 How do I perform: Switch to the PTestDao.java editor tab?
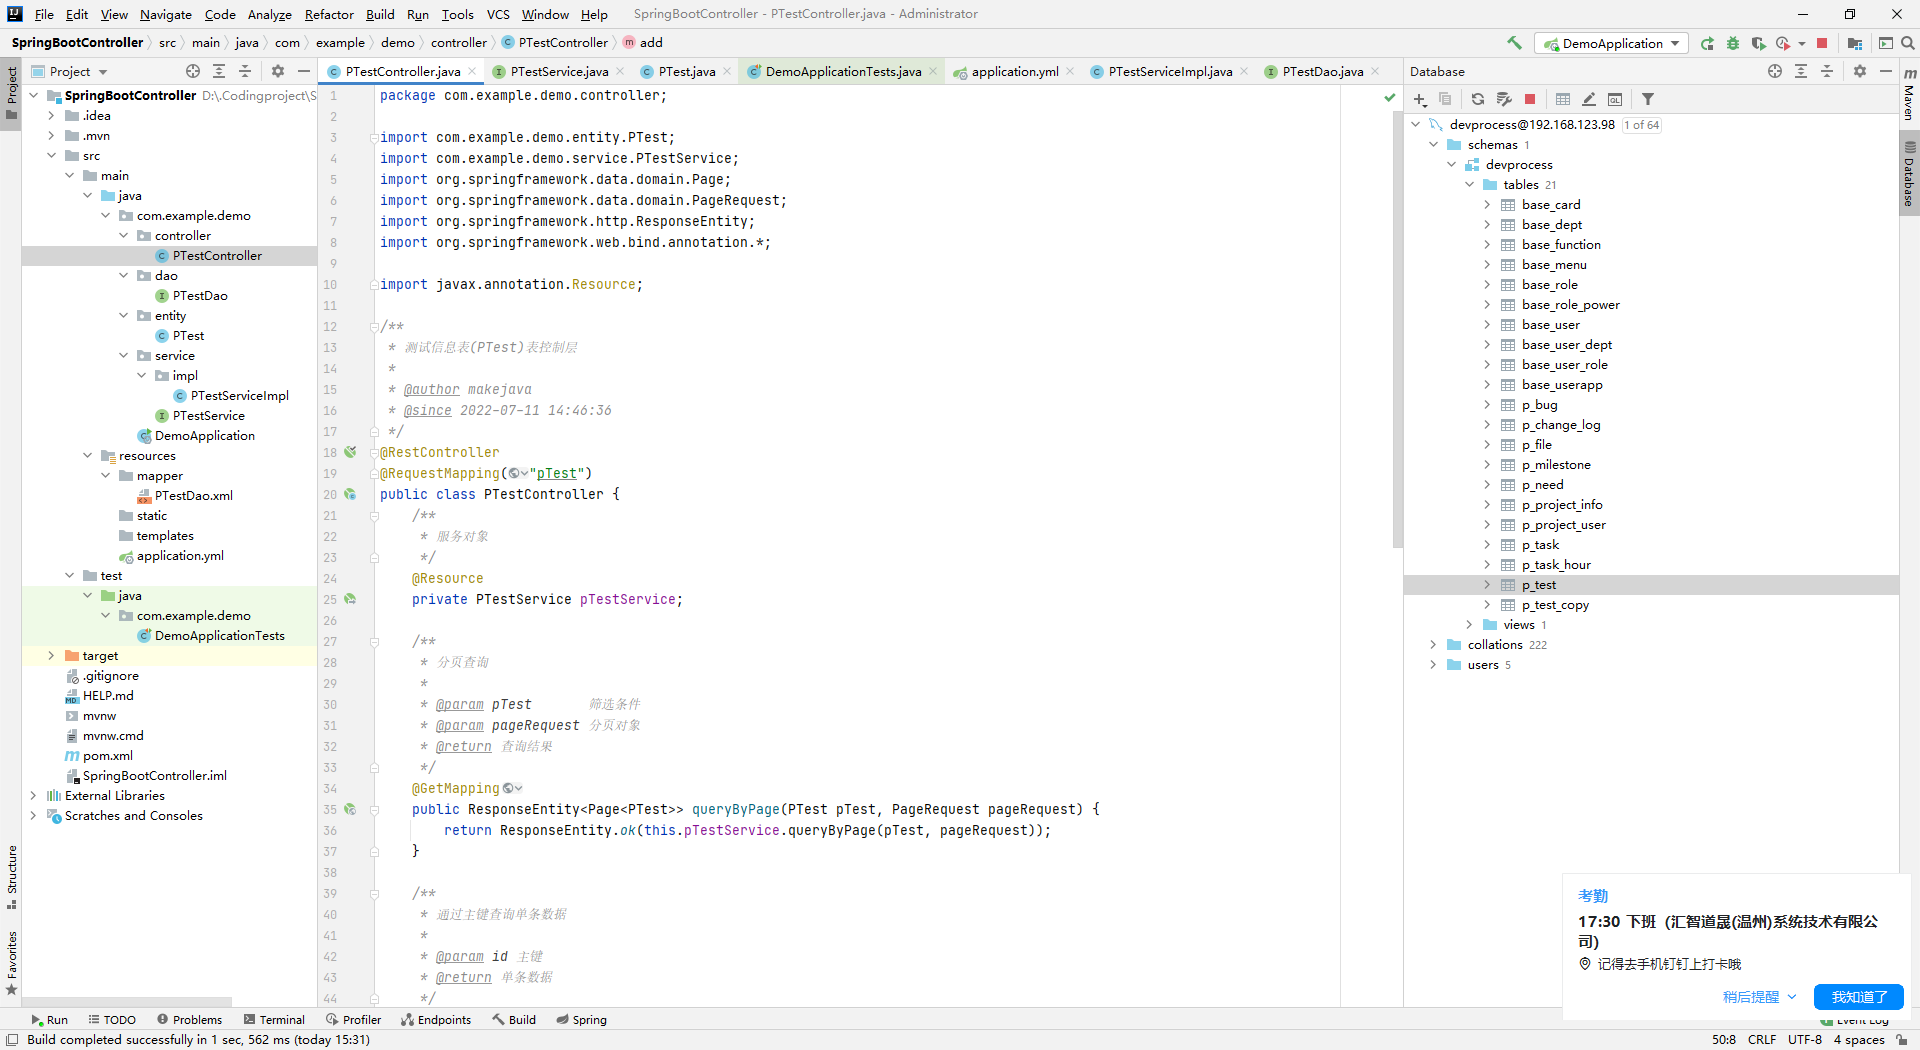pyautogui.click(x=1322, y=71)
